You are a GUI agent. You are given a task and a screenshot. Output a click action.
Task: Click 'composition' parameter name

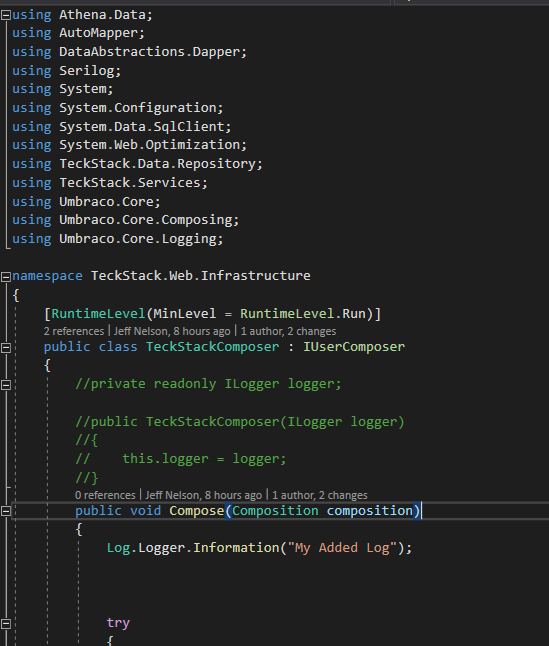(369, 511)
